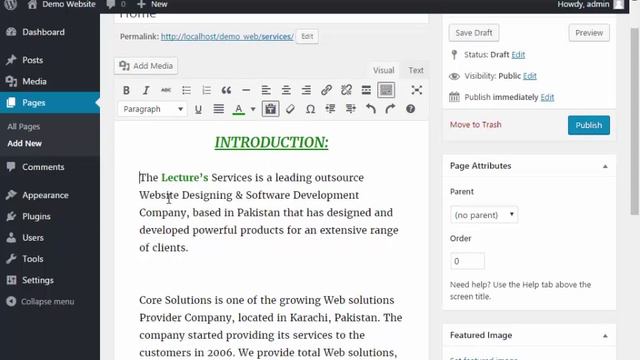Open the Pages menu in the sidebar

point(50,102)
